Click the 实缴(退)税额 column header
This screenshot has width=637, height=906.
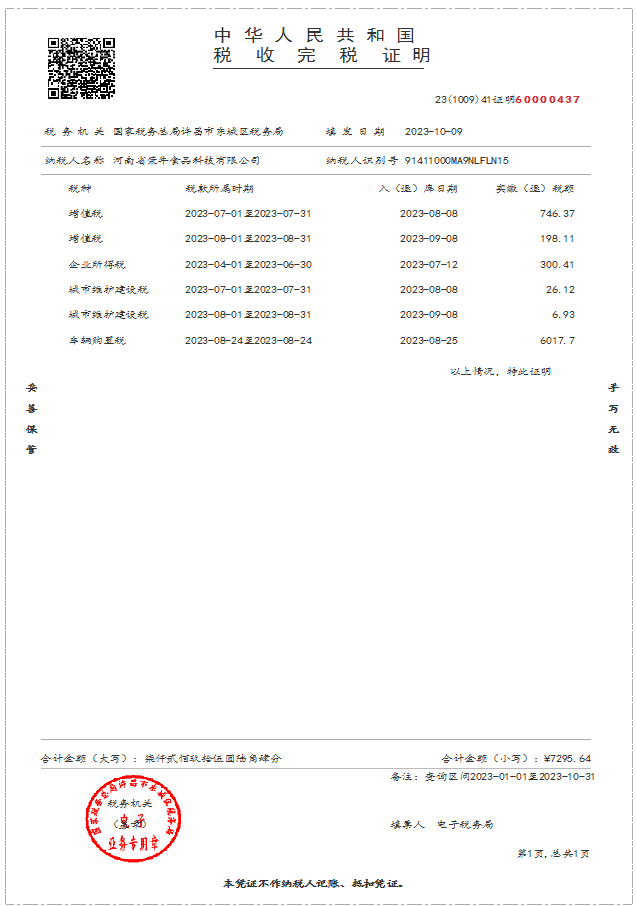click(x=535, y=188)
